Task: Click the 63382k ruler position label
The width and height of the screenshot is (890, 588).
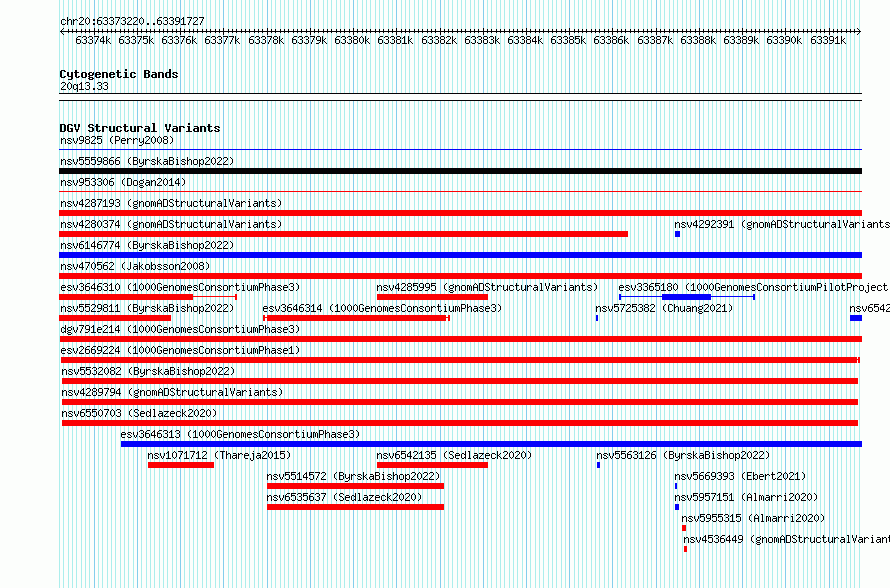Action: point(439,40)
